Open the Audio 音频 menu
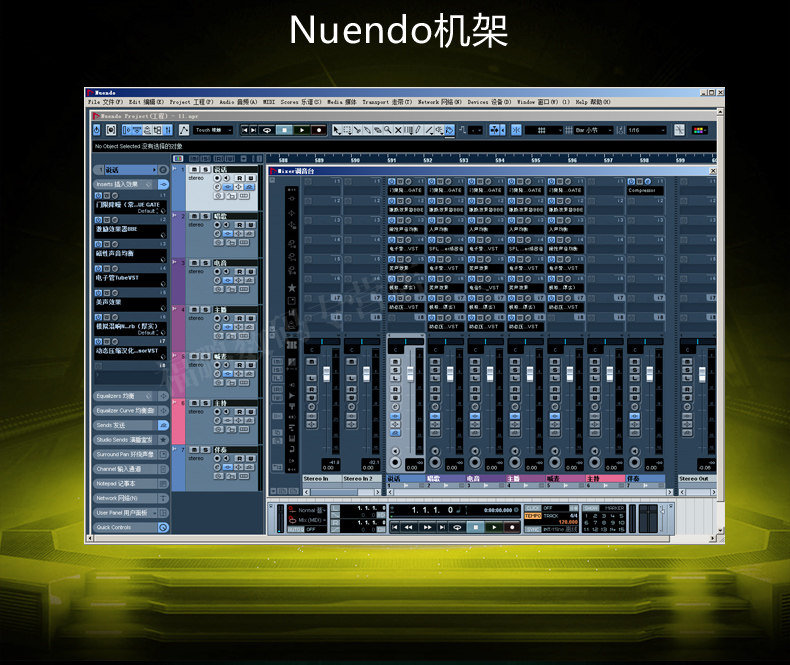 pyautogui.click(x=238, y=102)
